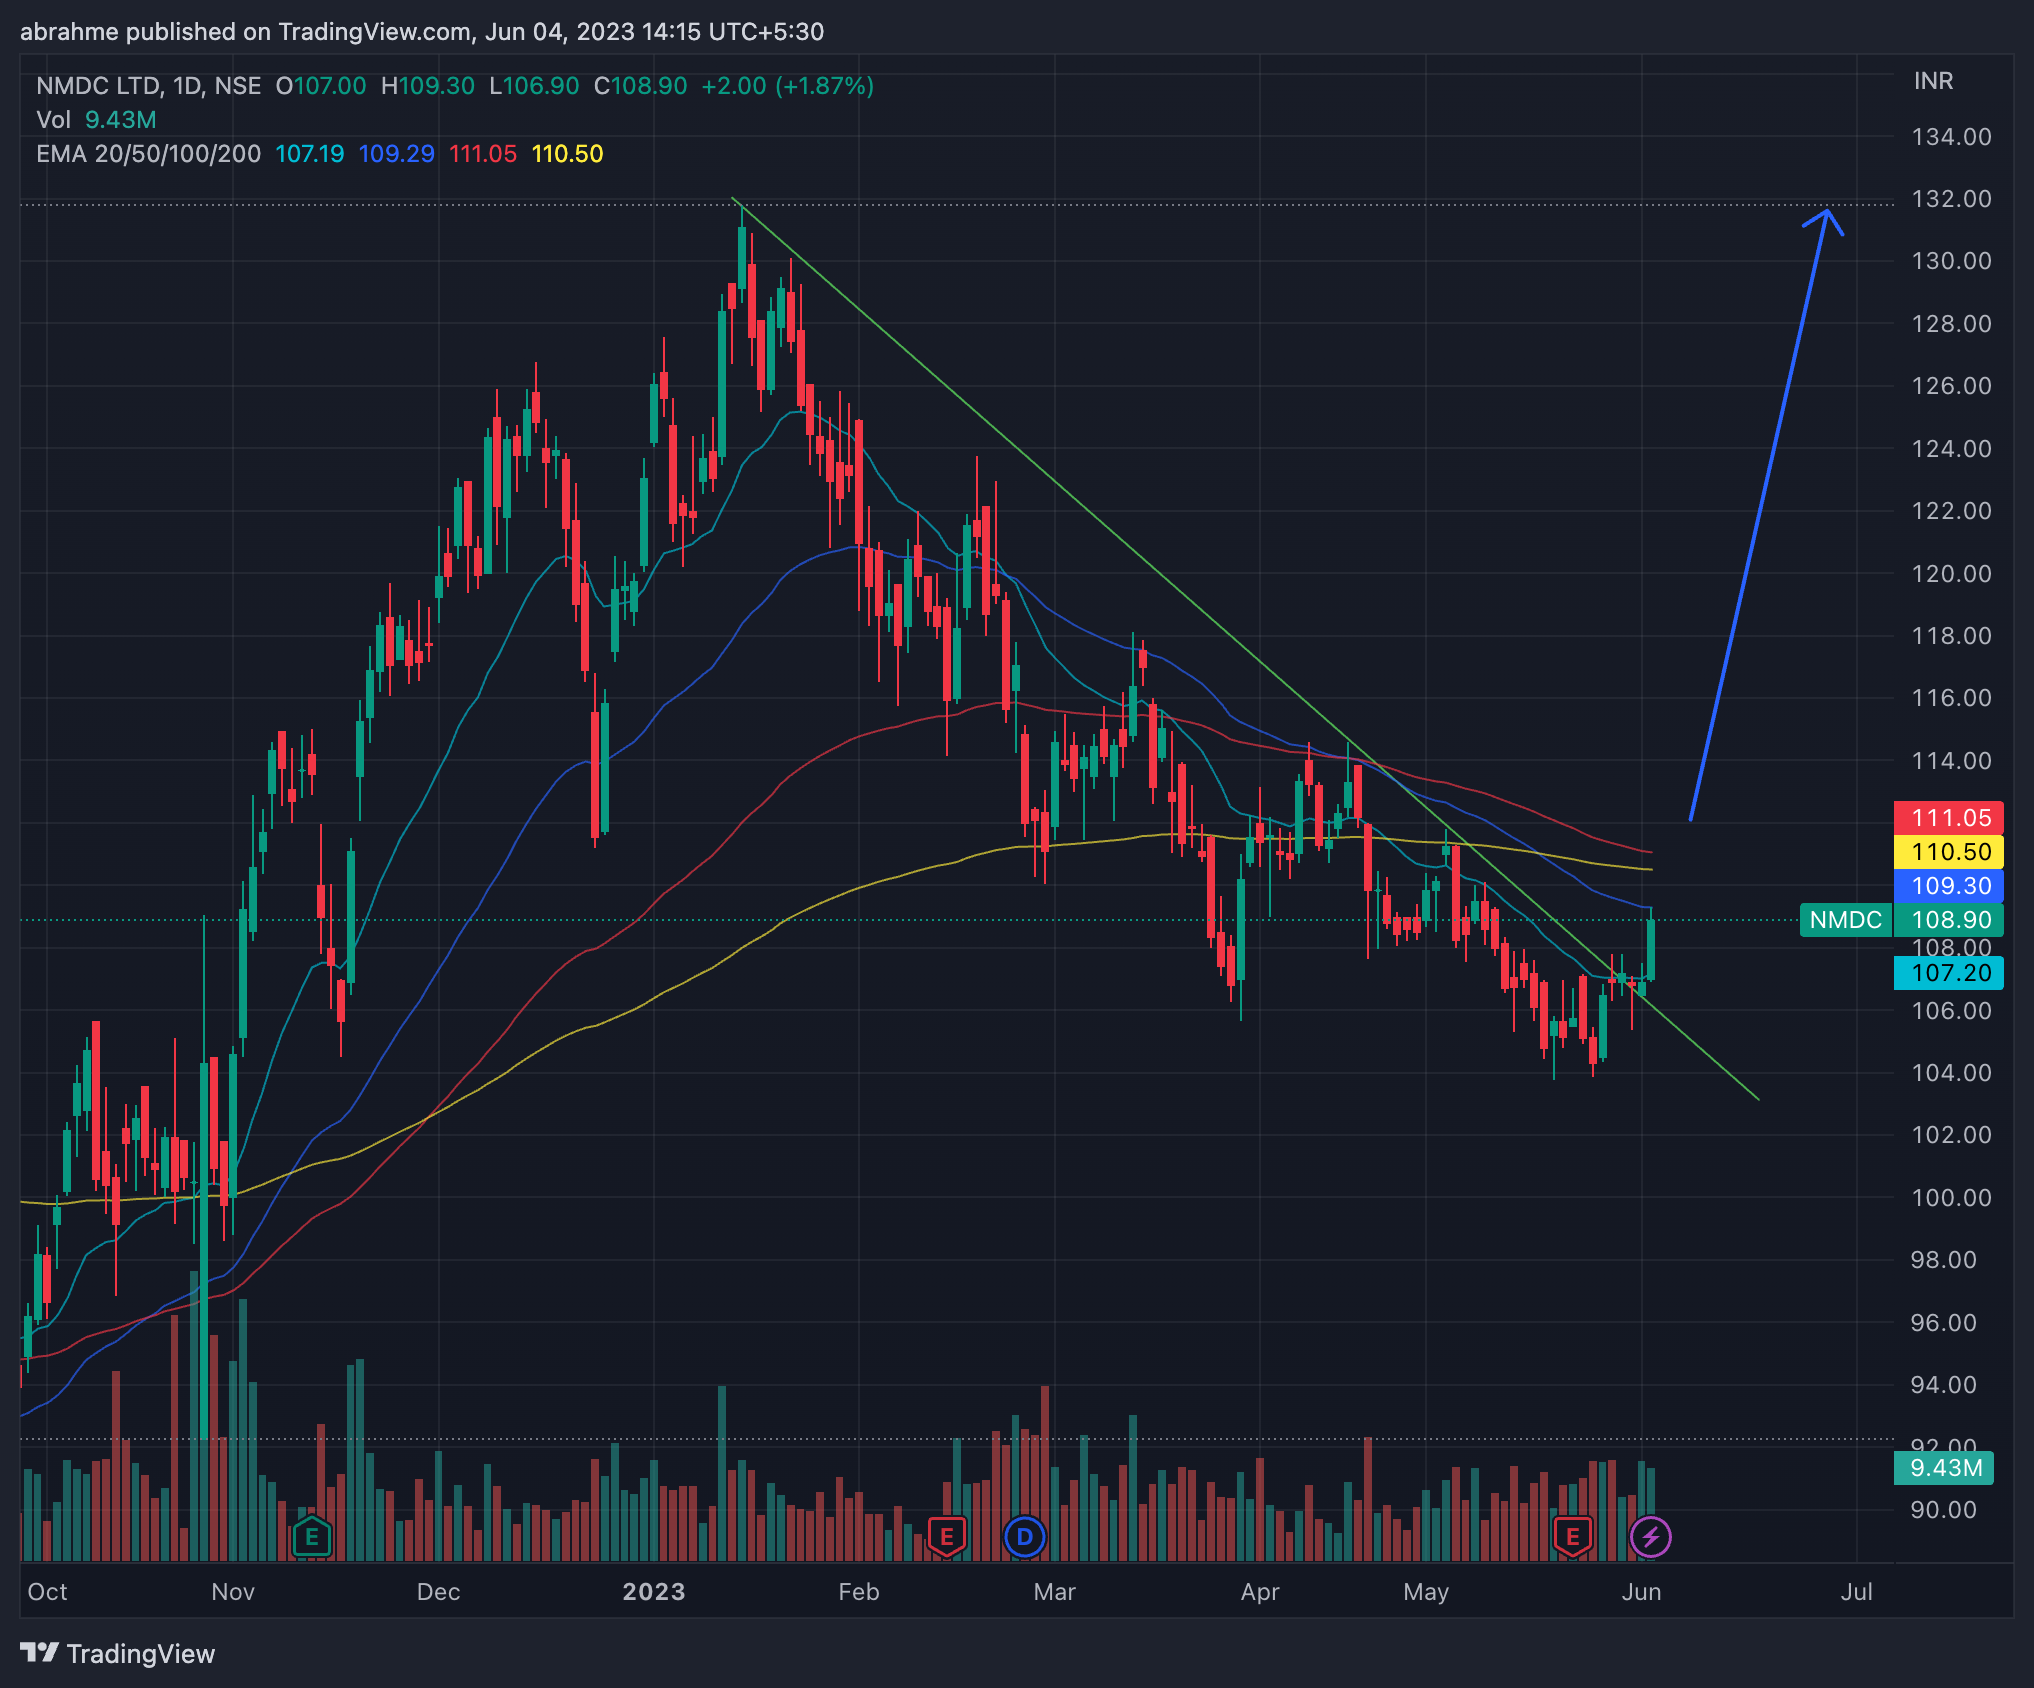Click the blue 109.30 price axis label

1949,886
